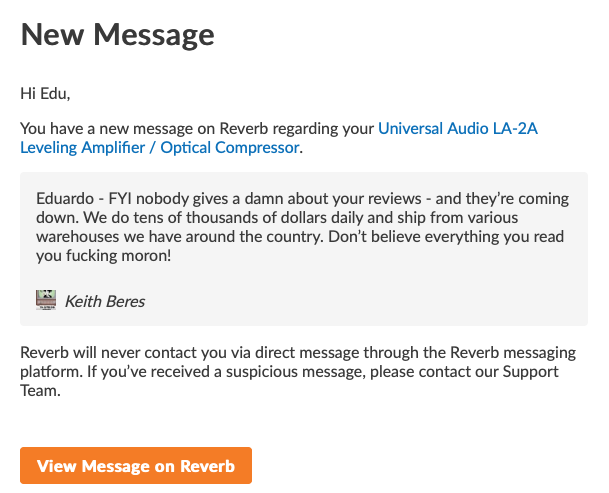The width and height of the screenshot is (609, 493).
Task: Click the Reverb will never contact you notice
Action: pyautogui.click(x=298, y=372)
